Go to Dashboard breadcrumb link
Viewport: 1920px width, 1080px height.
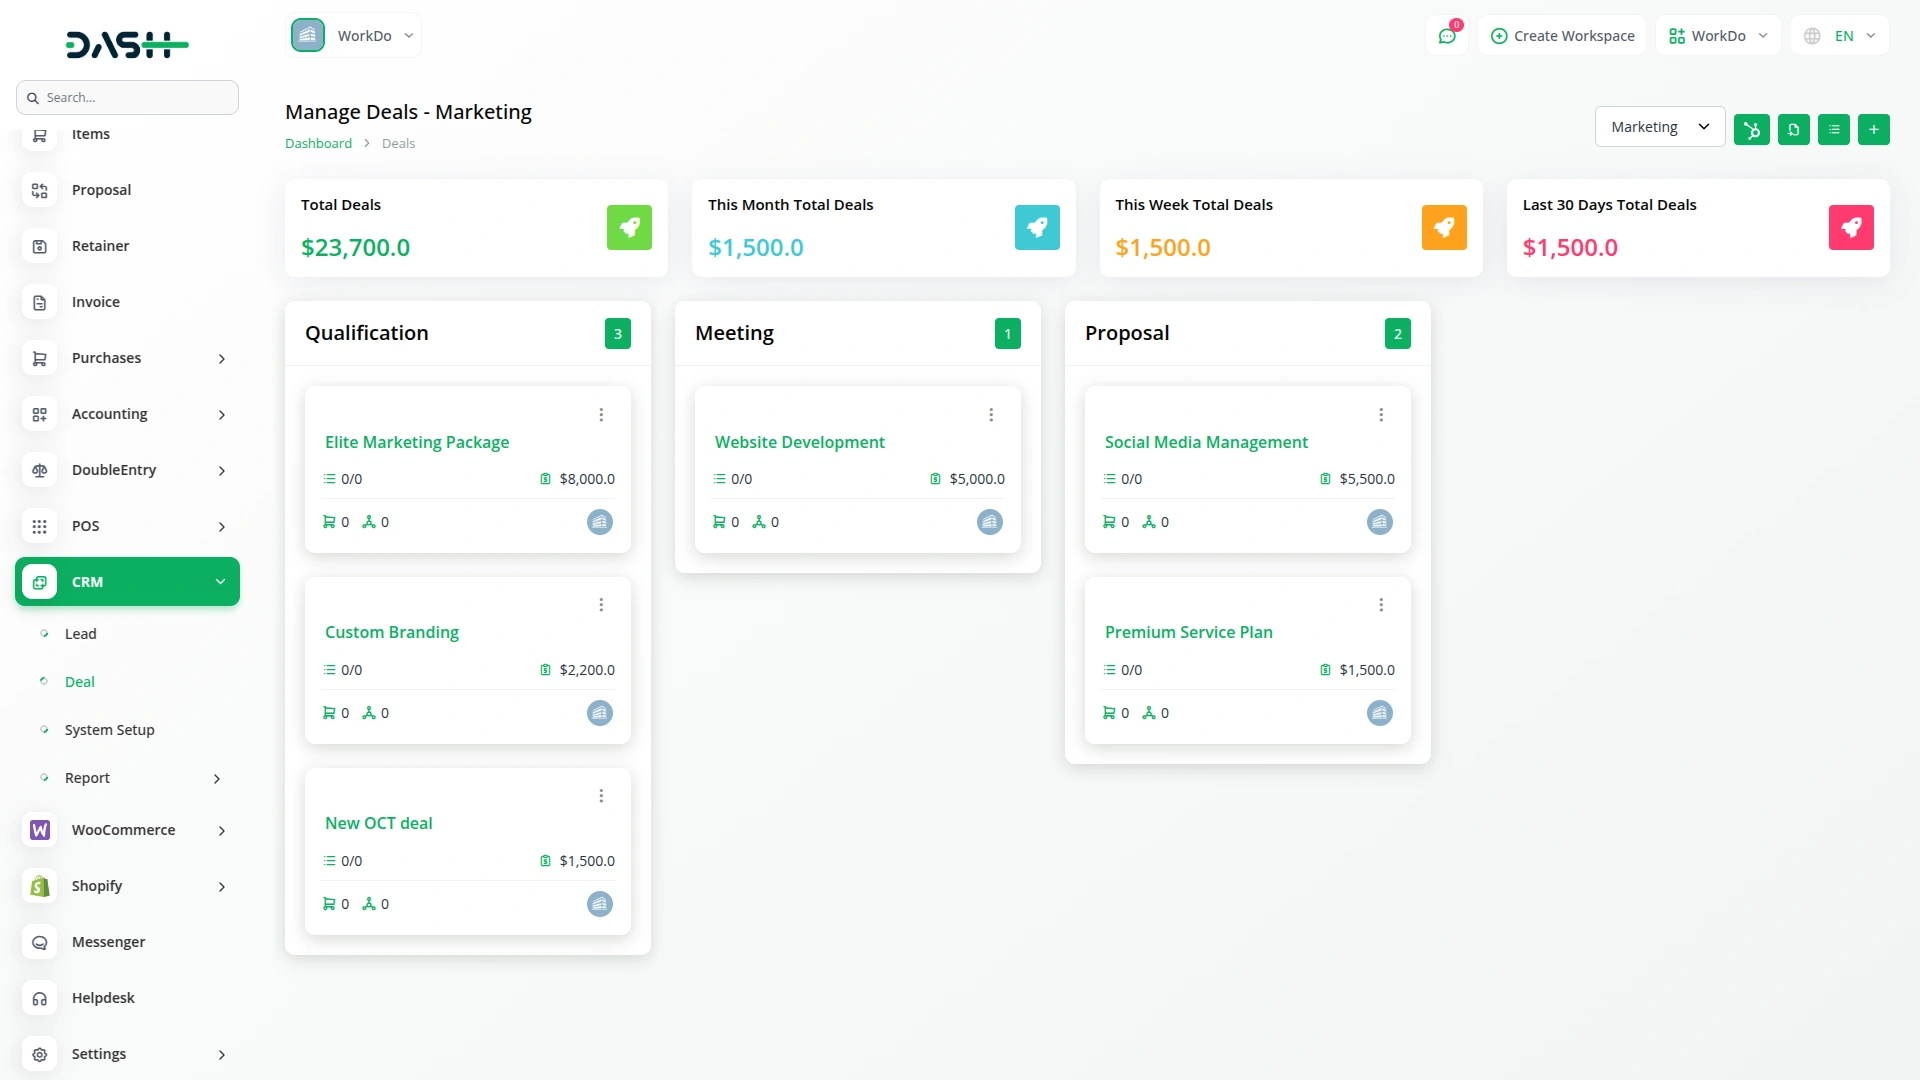click(x=318, y=143)
